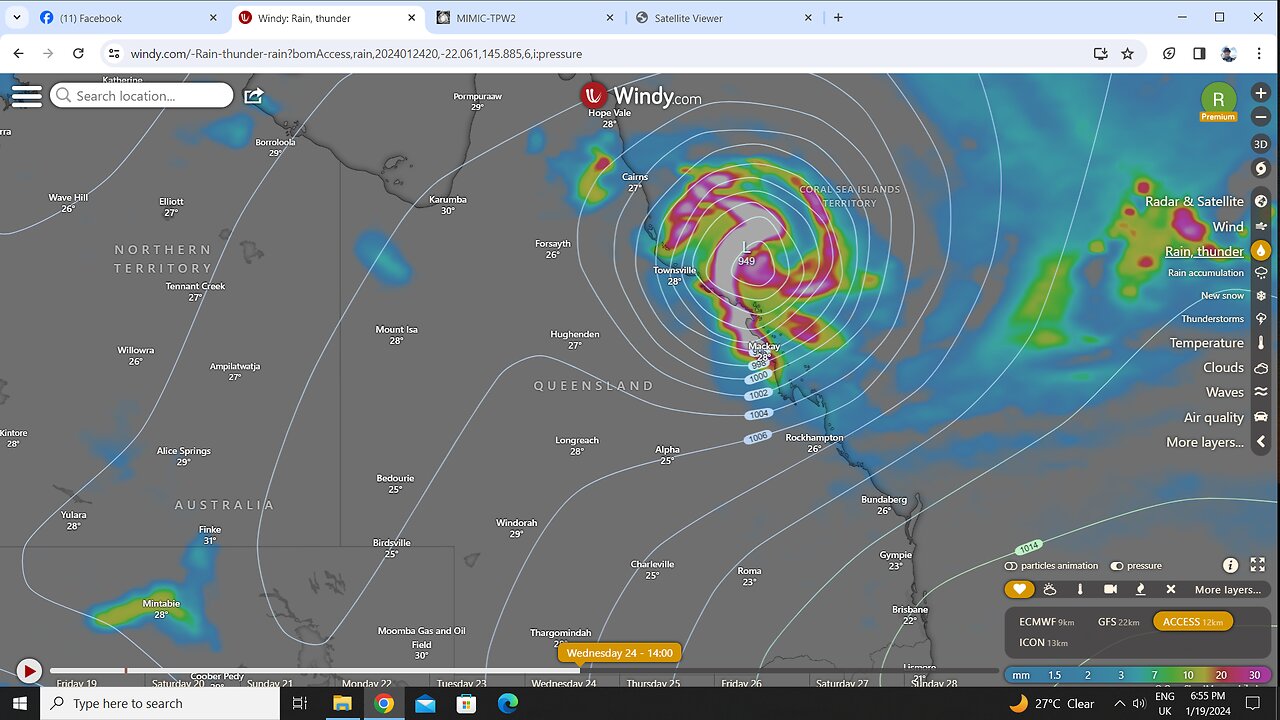Close the bottom quick toolbar with X
Viewport: 1280px width, 720px height.
click(1171, 589)
